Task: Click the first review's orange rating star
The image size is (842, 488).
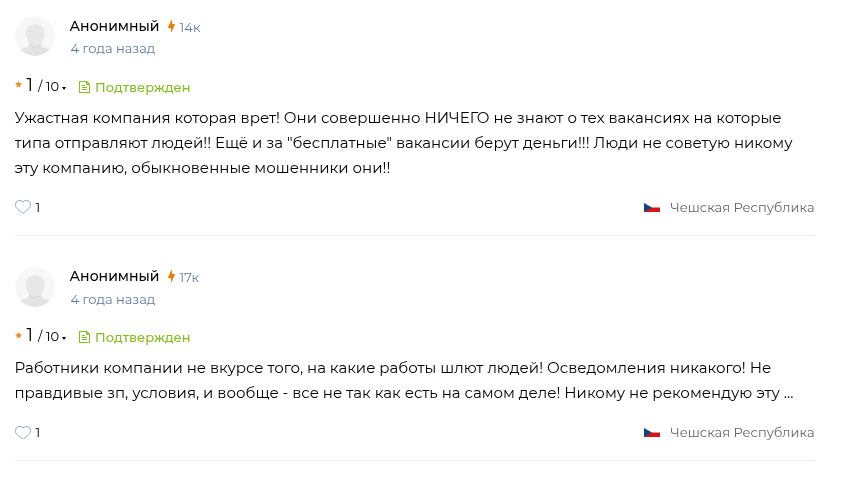Action: coord(19,87)
